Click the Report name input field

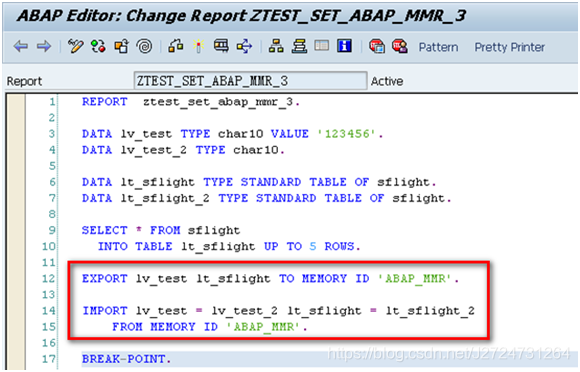(x=250, y=81)
